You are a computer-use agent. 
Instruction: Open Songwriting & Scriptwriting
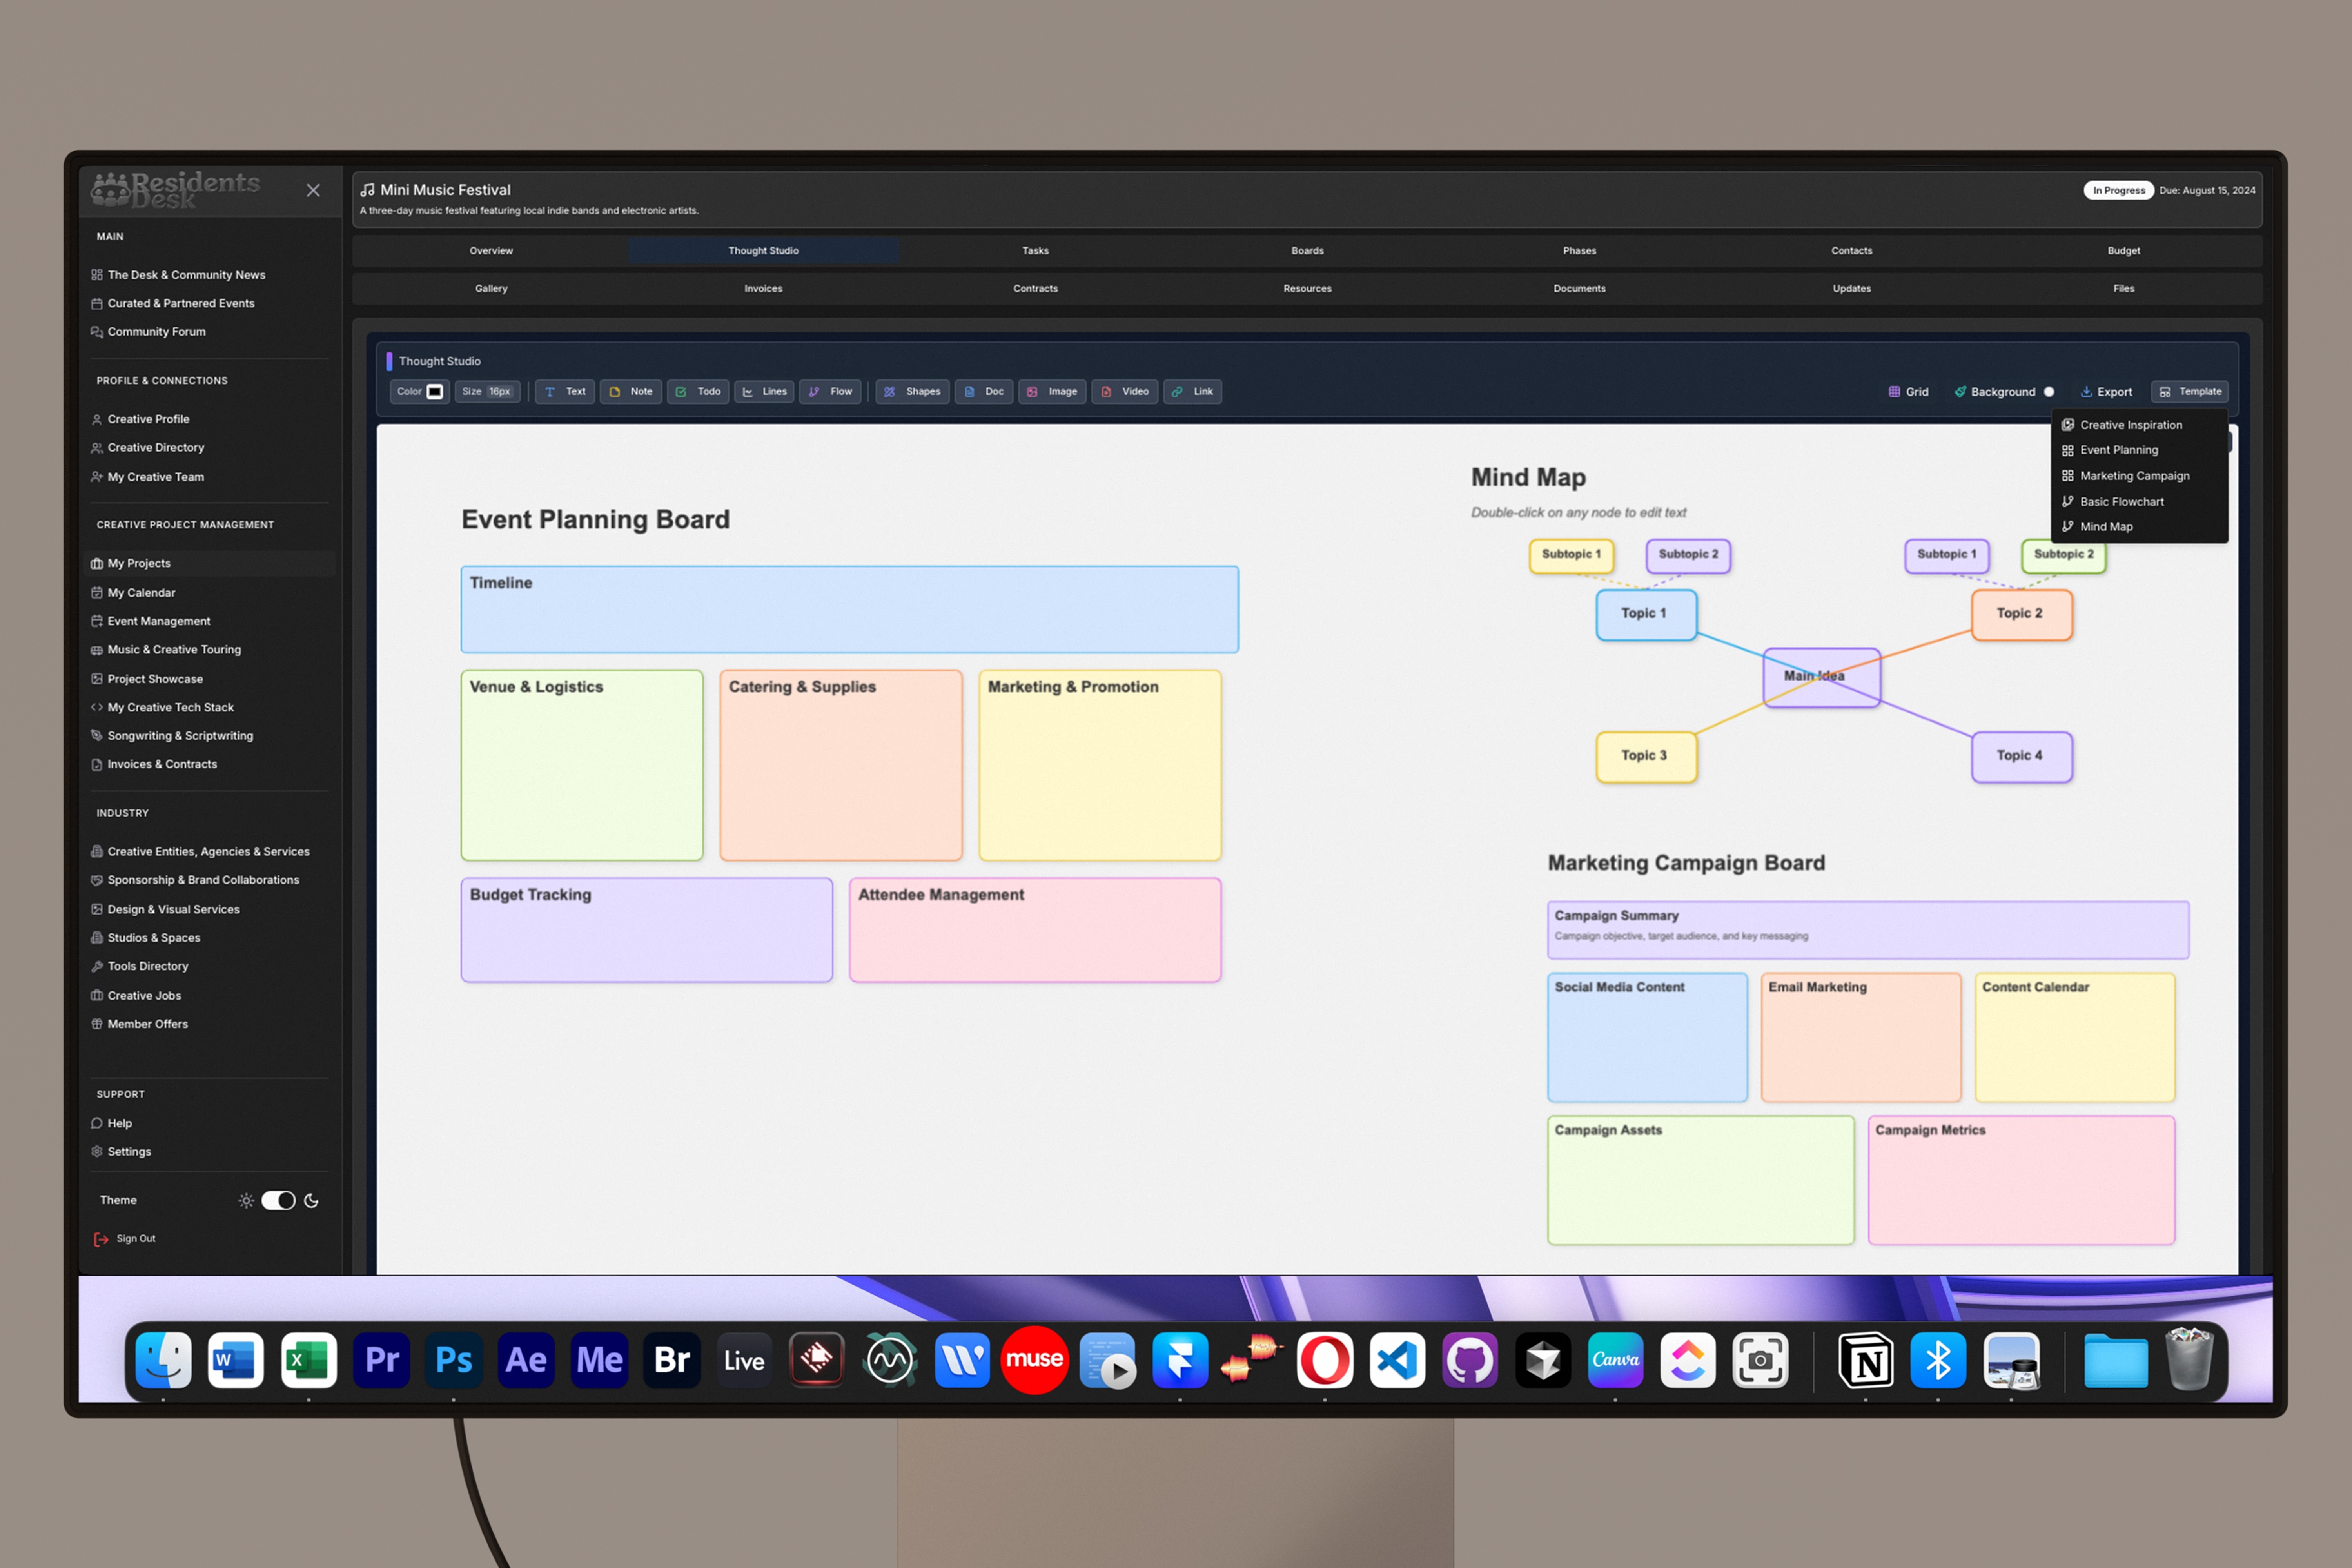tap(172, 736)
